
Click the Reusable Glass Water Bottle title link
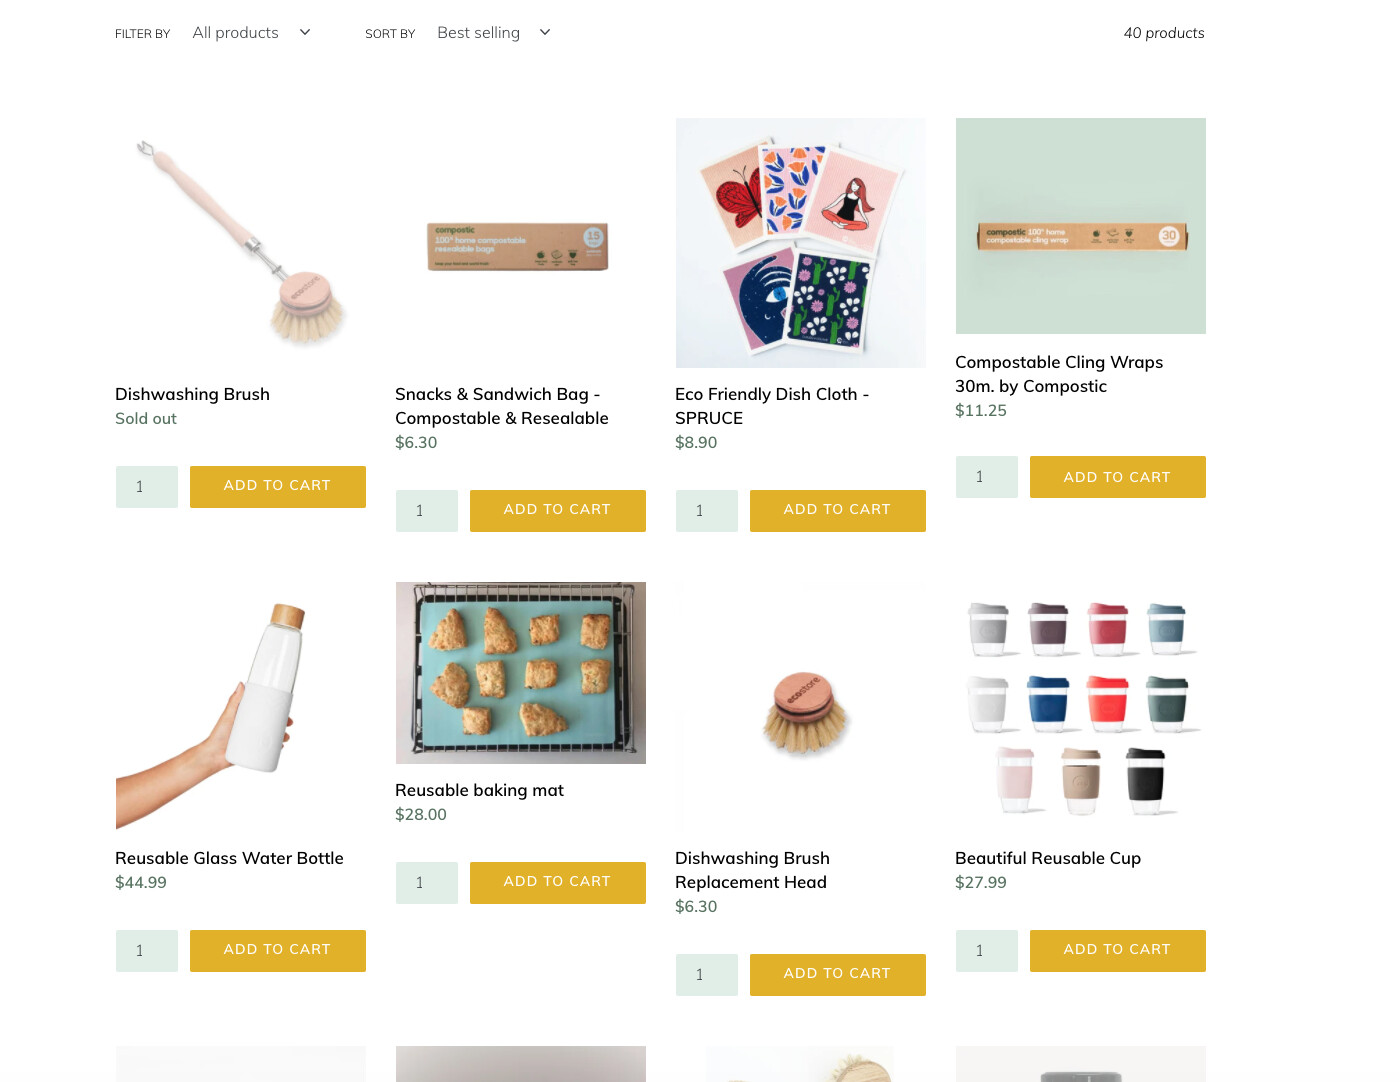coord(229,858)
